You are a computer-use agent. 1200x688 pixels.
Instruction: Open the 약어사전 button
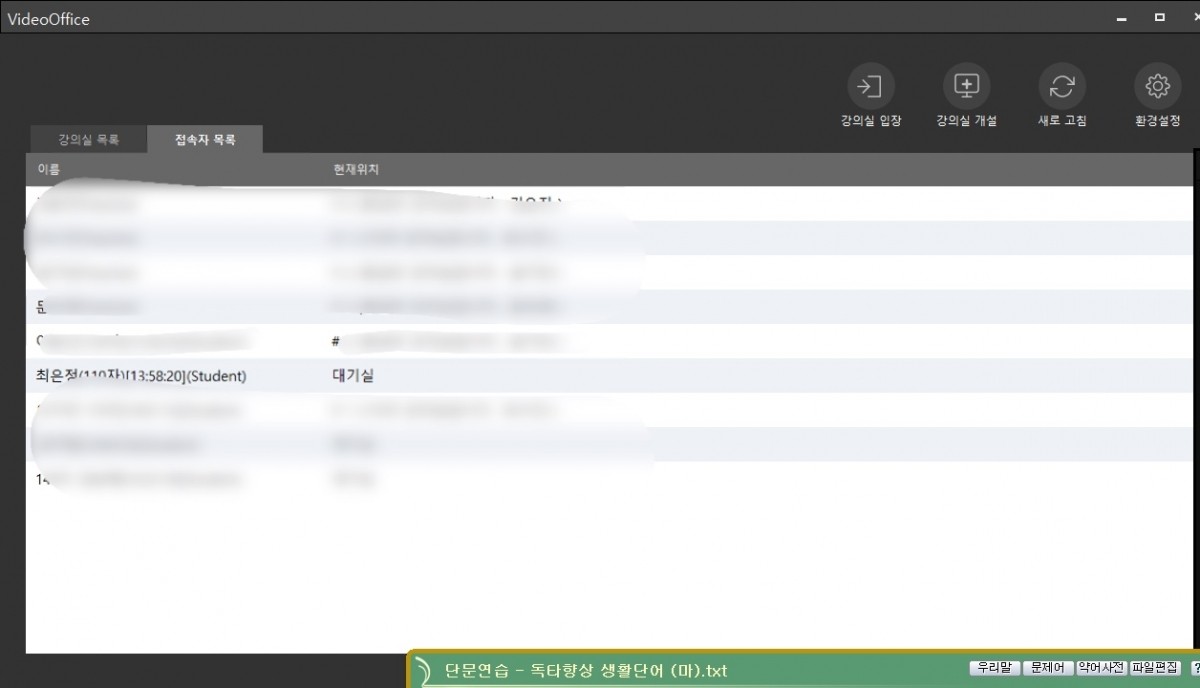click(x=1100, y=668)
